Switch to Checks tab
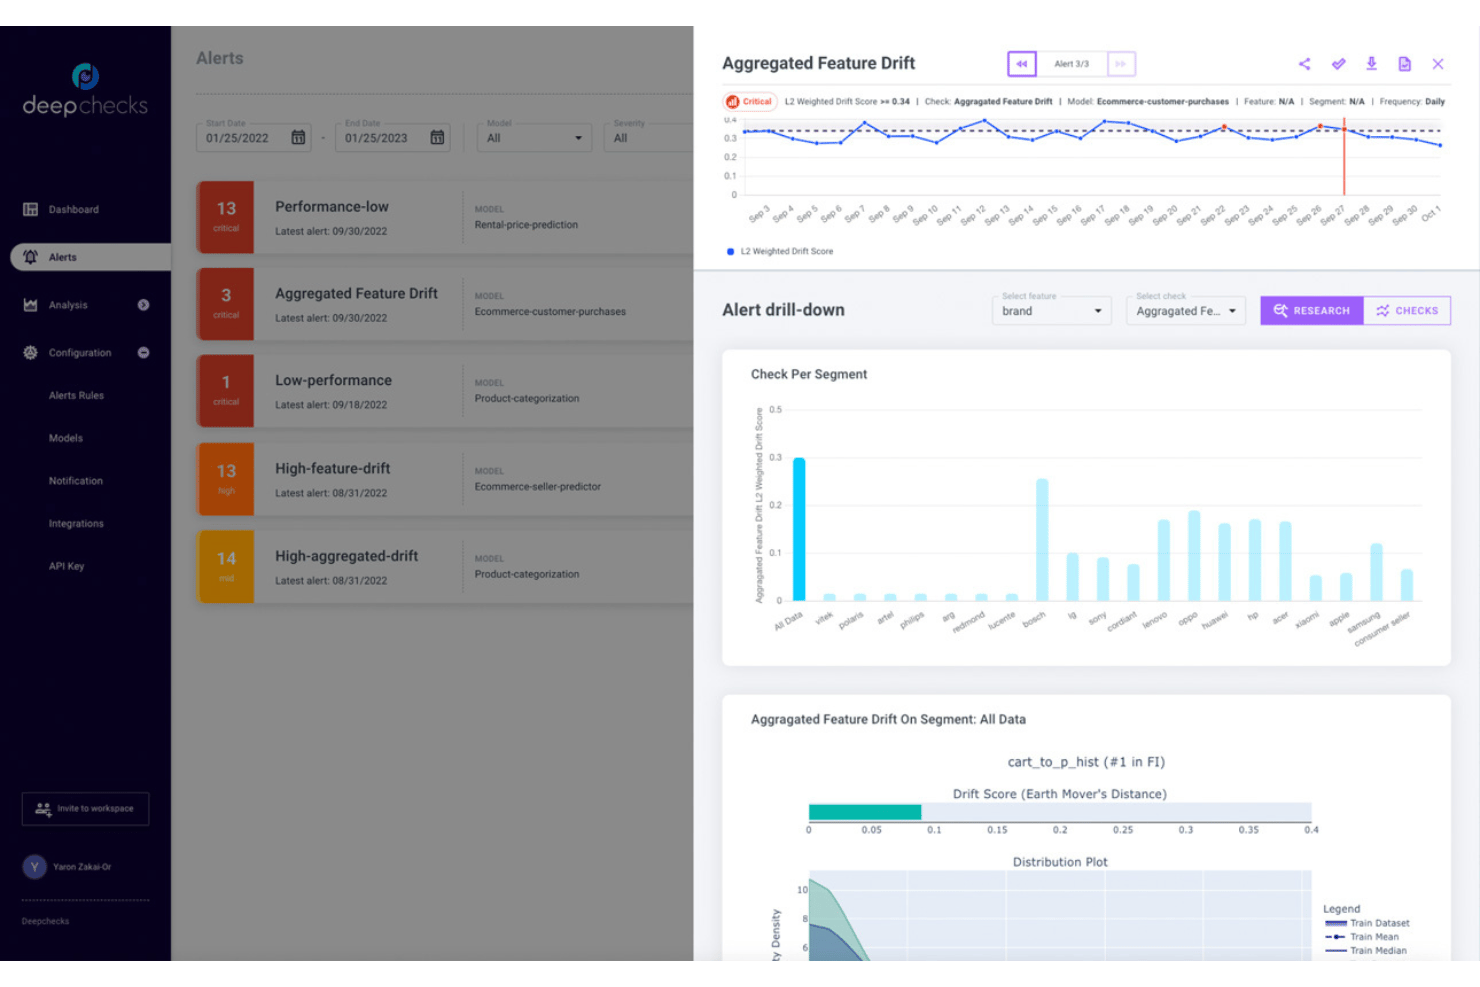This screenshot has height=987, width=1480. pos(1407,310)
